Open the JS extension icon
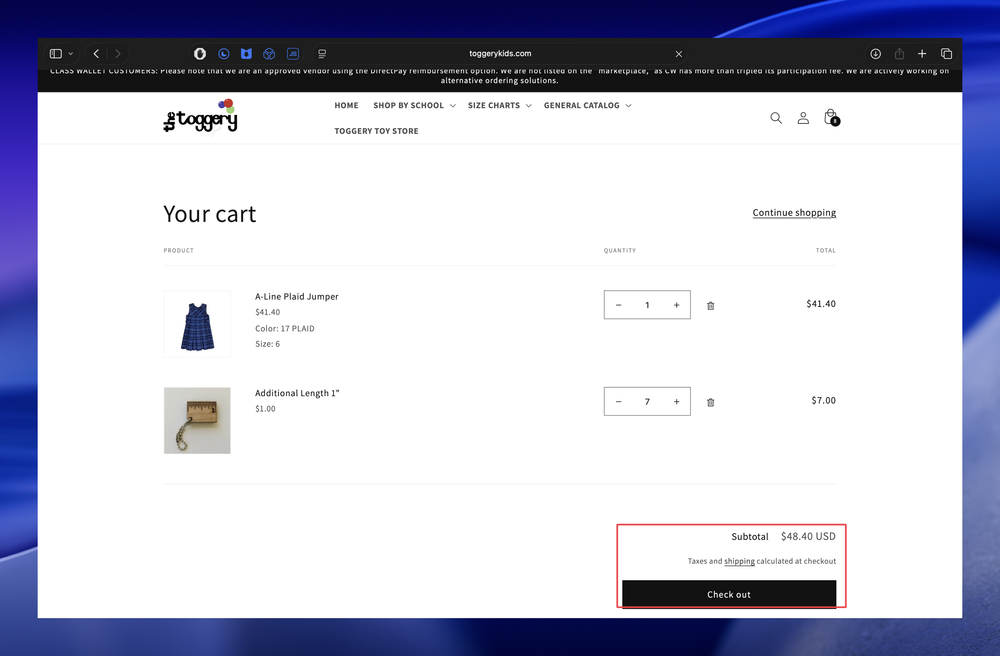This screenshot has height=656, width=1000. point(293,54)
